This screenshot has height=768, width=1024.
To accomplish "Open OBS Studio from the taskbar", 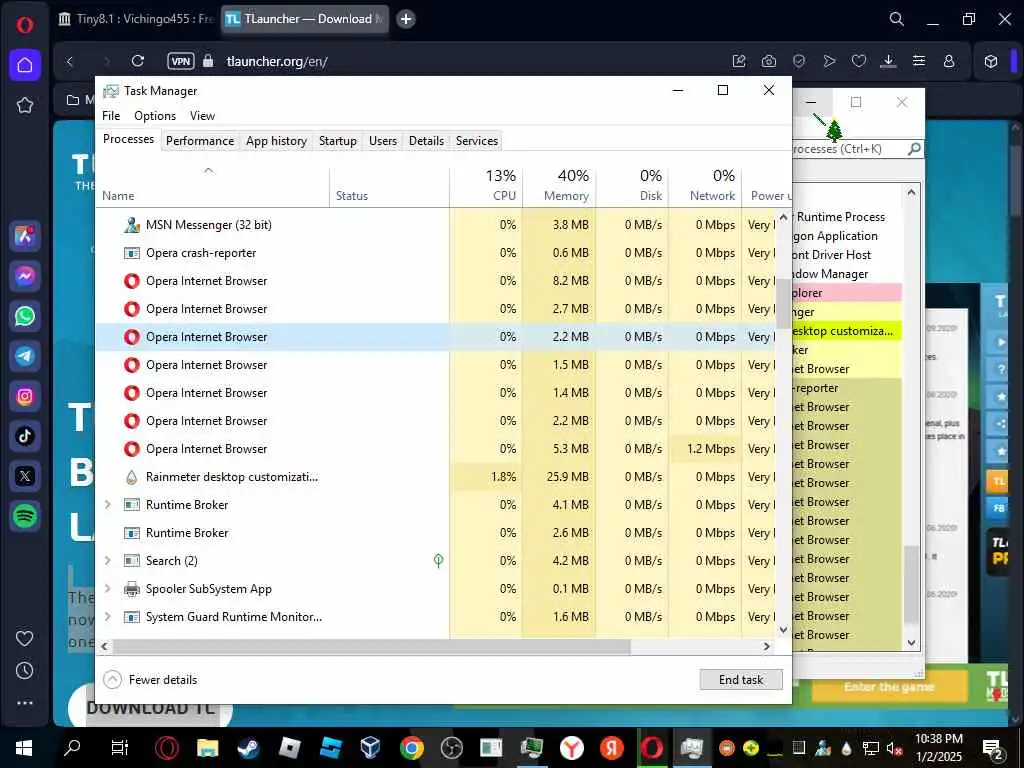I will click(x=451, y=748).
